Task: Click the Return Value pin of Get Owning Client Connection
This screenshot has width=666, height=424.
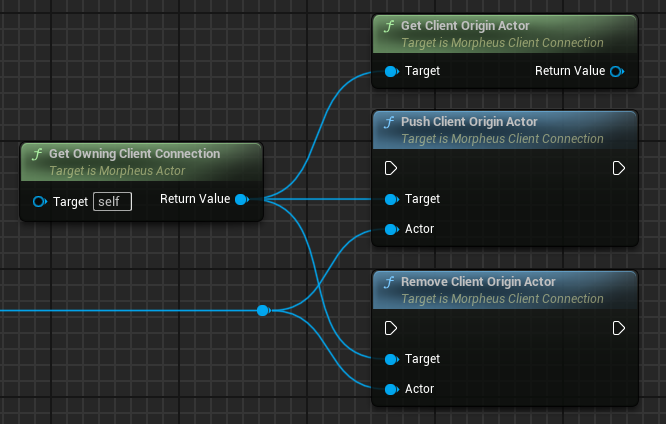Action: pyautogui.click(x=241, y=200)
